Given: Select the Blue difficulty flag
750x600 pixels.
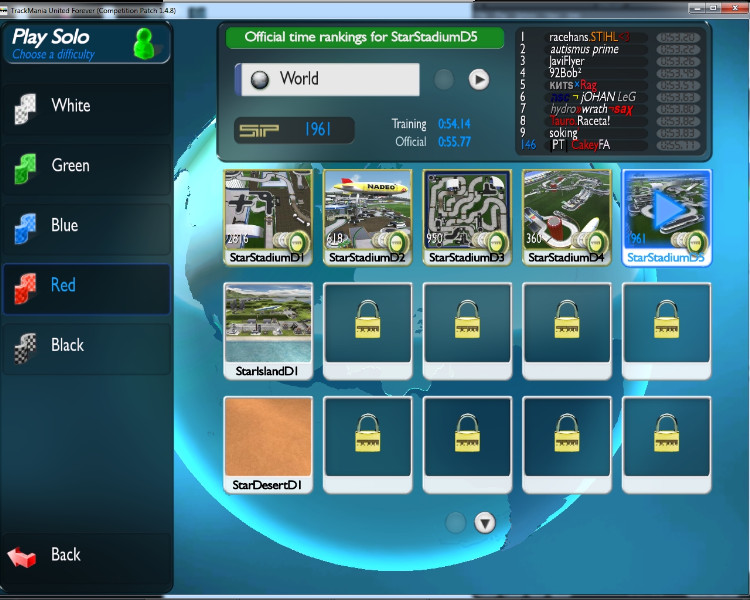Looking at the screenshot, I should pyautogui.click(x=24, y=227).
